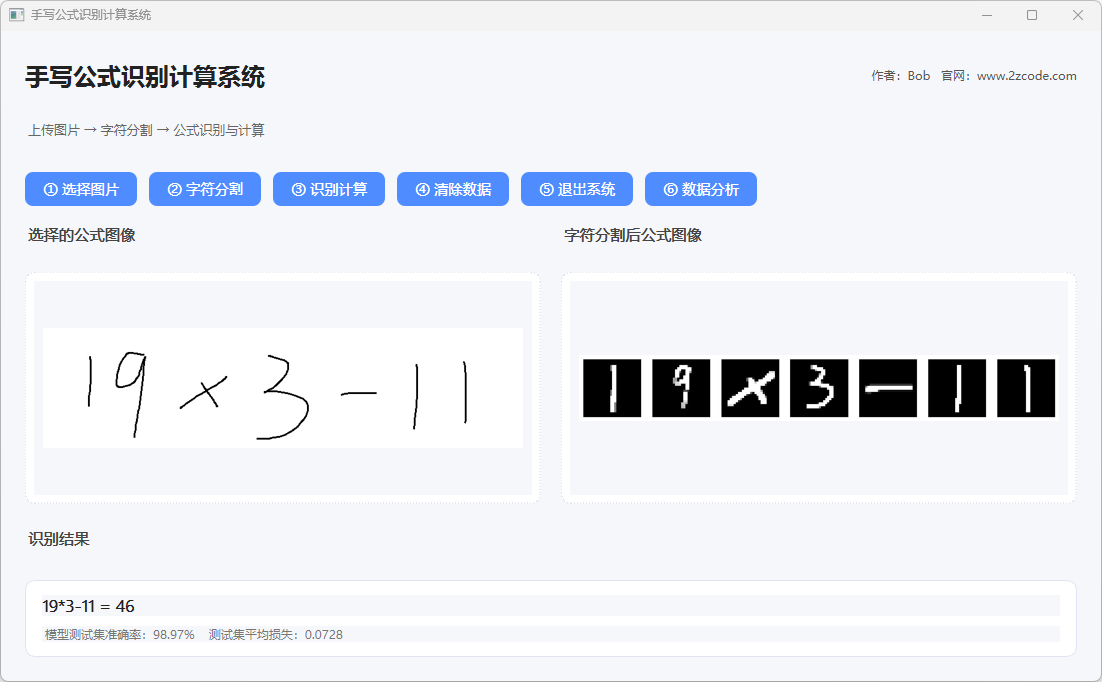Click the app icon in the title bar
This screenshot has height=682, width=1102.
pyautogui.click(x=16, y=15)
